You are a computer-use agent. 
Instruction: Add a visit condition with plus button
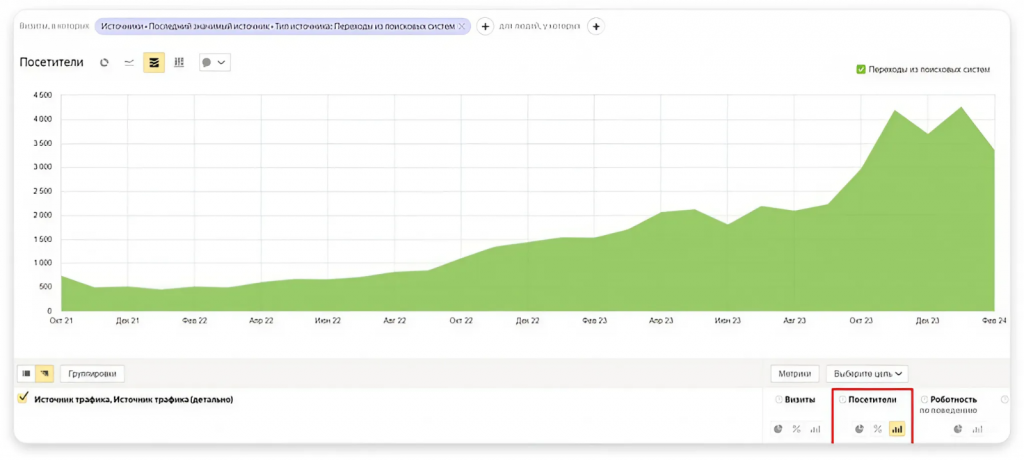coord(485,27)
